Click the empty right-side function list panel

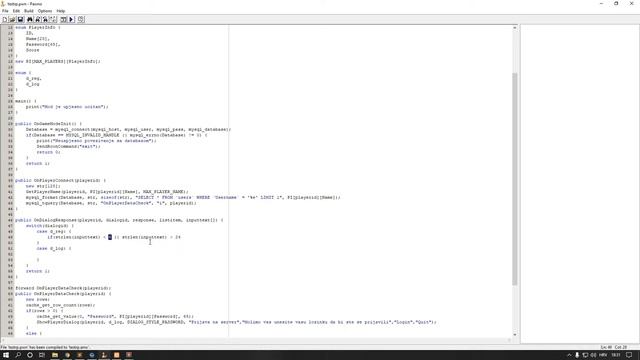coord(580,184)
